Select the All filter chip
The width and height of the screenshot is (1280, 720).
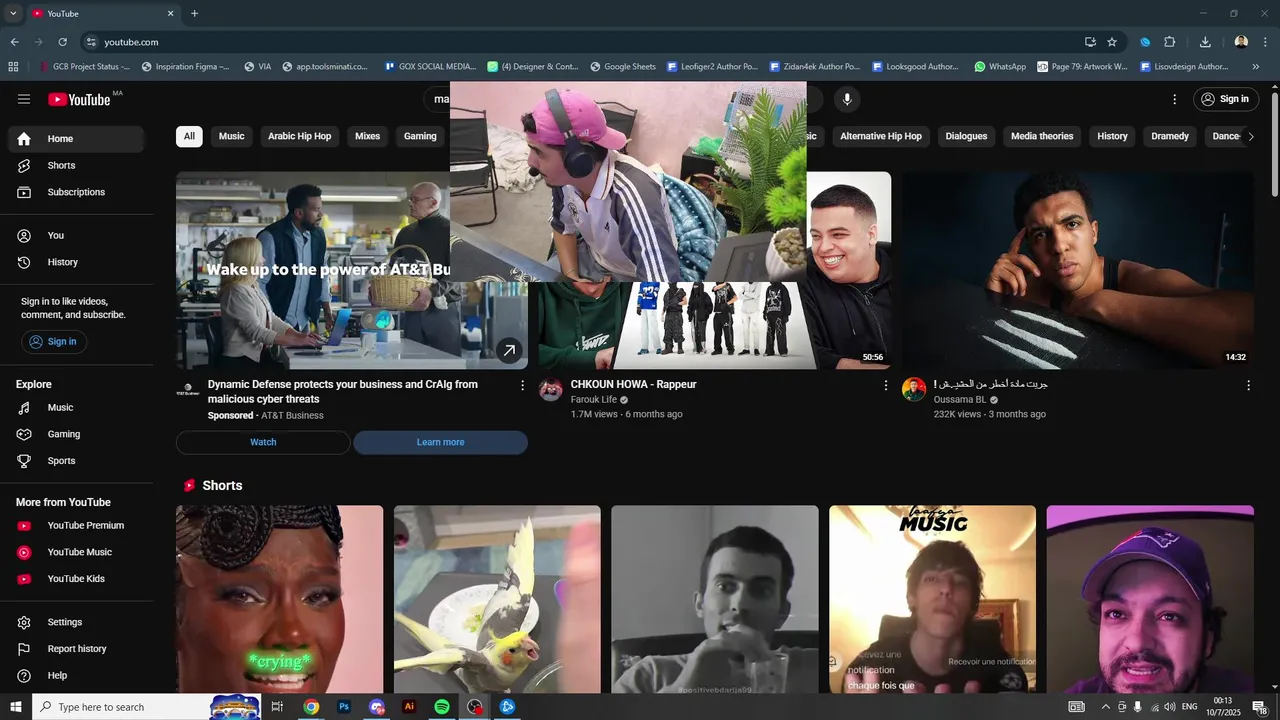[189, 136]
